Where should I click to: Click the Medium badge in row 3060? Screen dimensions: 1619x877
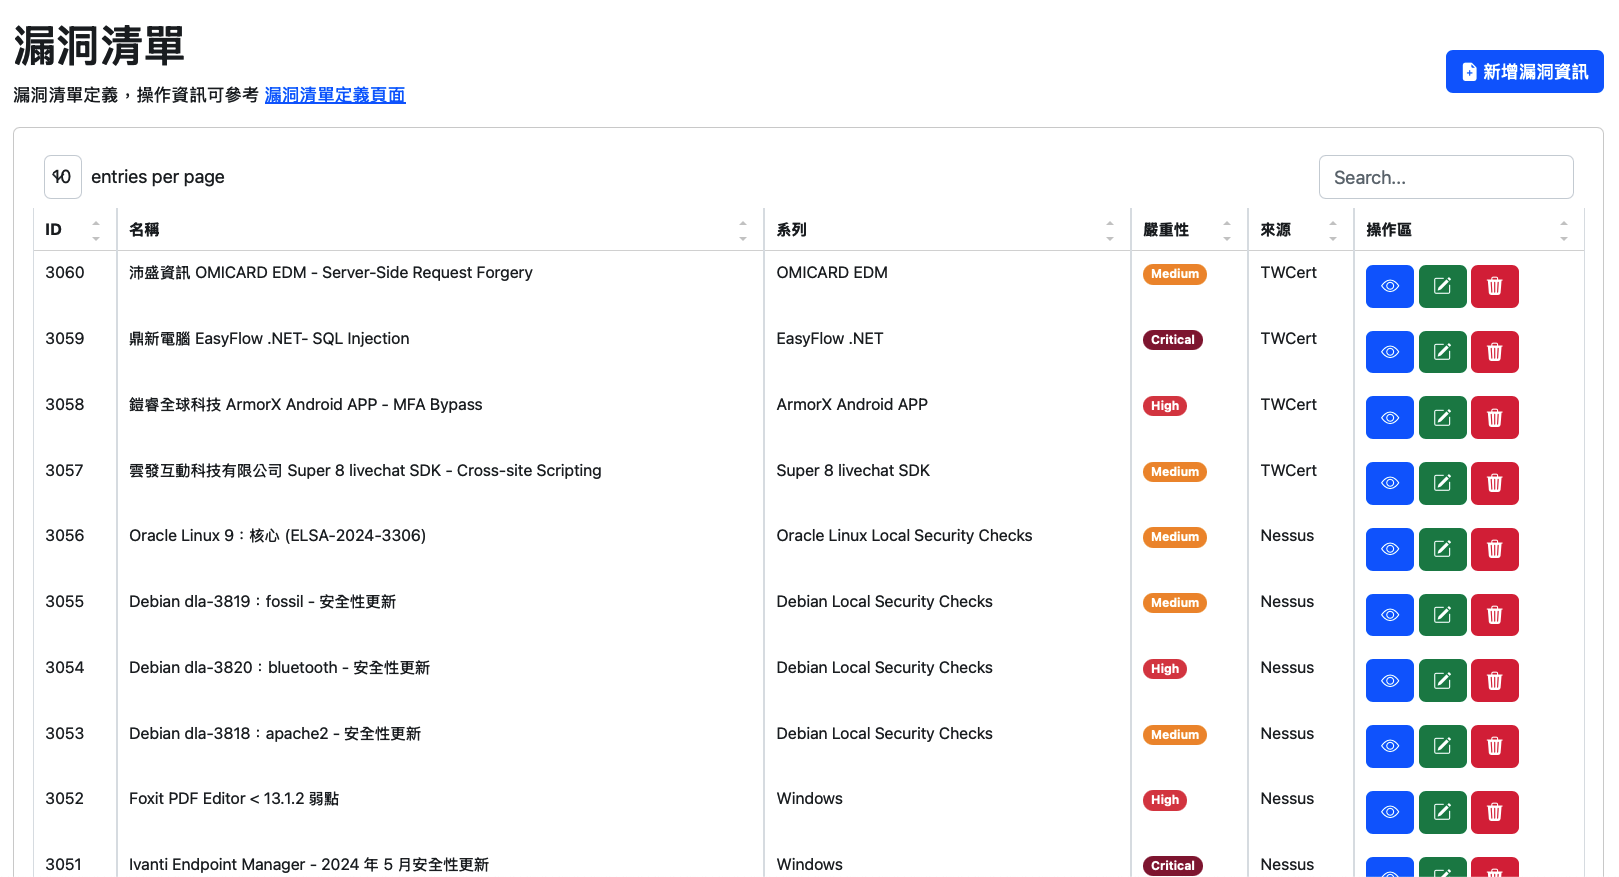[1174, 274]
